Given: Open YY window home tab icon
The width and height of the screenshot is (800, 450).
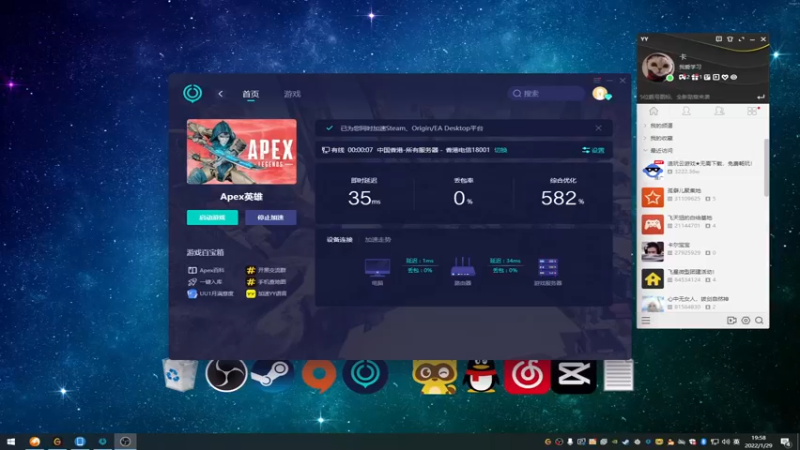Looking at the screenshot, I should pos(654,111).
